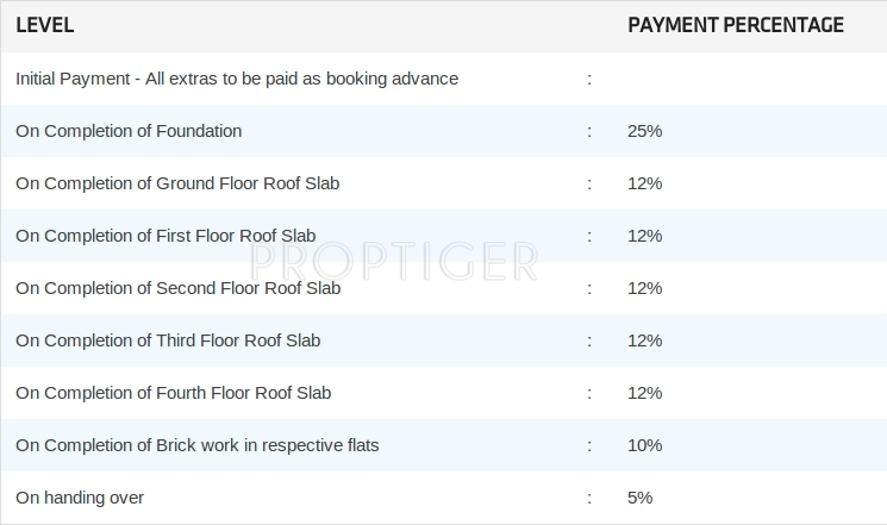Image resolution: width=887 pixels, height=525 pixels.
Task: Click On Completion of Foundation label
Action: pyautogui.click(x=129, y=131)
